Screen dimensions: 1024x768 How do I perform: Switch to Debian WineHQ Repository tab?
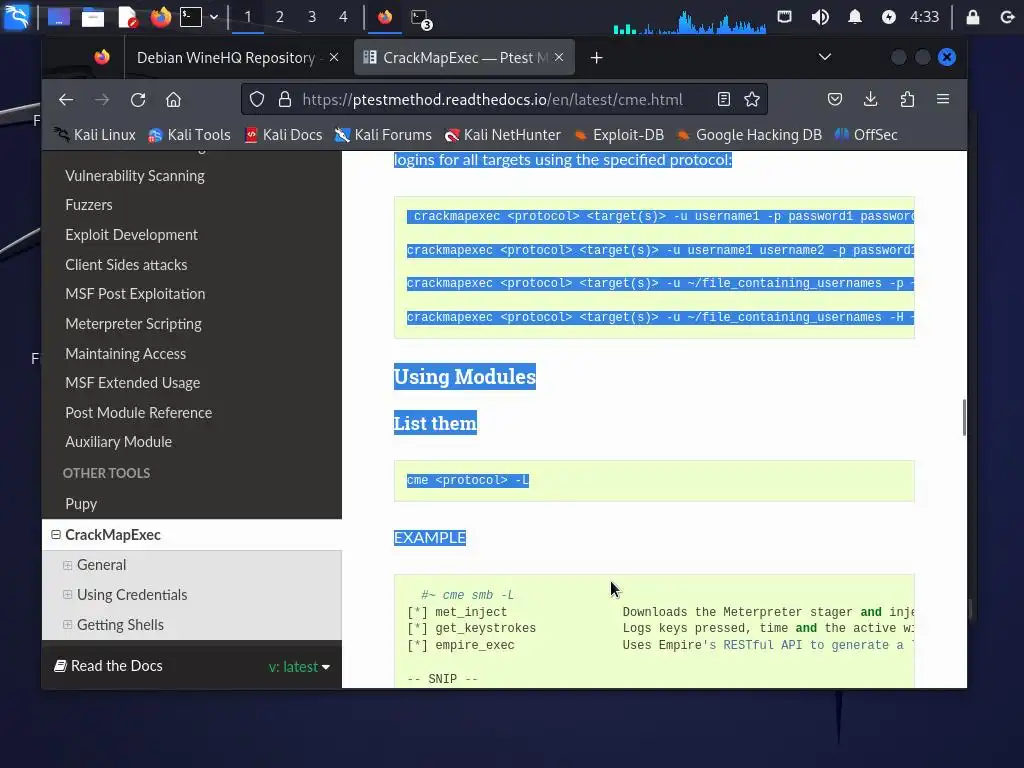(x=225, y=57)
